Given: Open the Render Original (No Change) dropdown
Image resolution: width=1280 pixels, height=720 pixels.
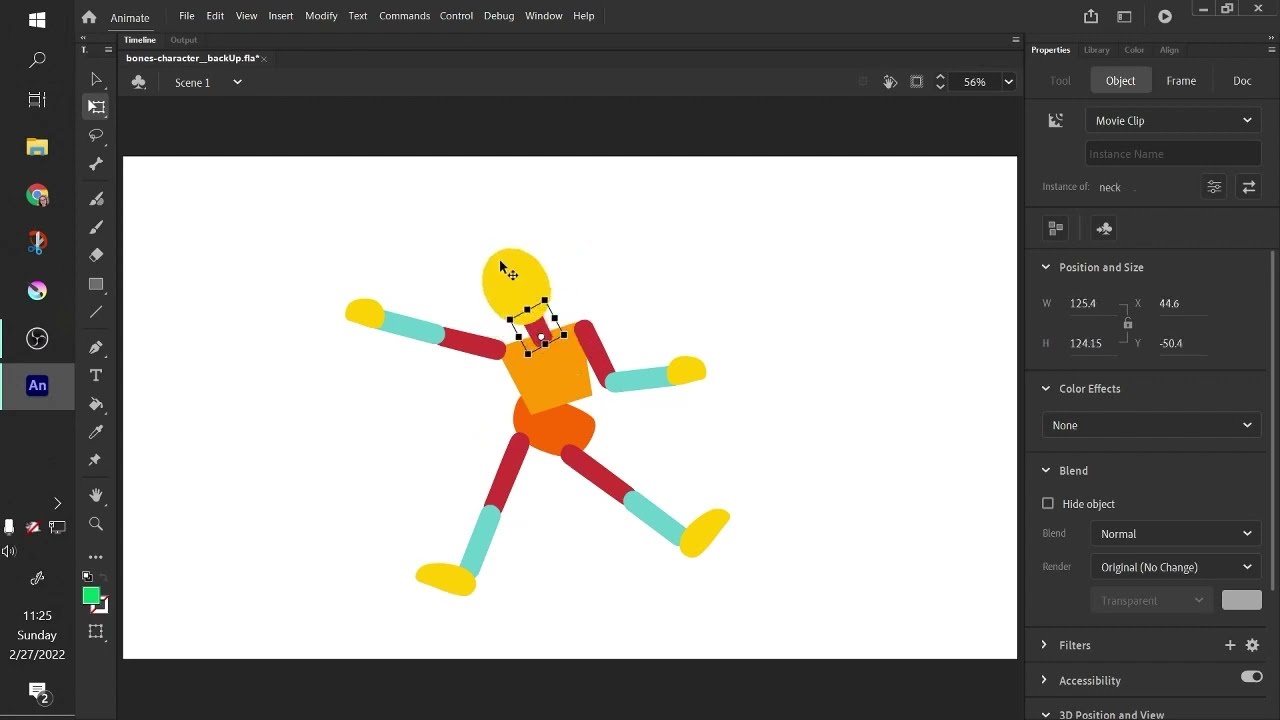Looking at the screenshot, I should point(1175,567).
